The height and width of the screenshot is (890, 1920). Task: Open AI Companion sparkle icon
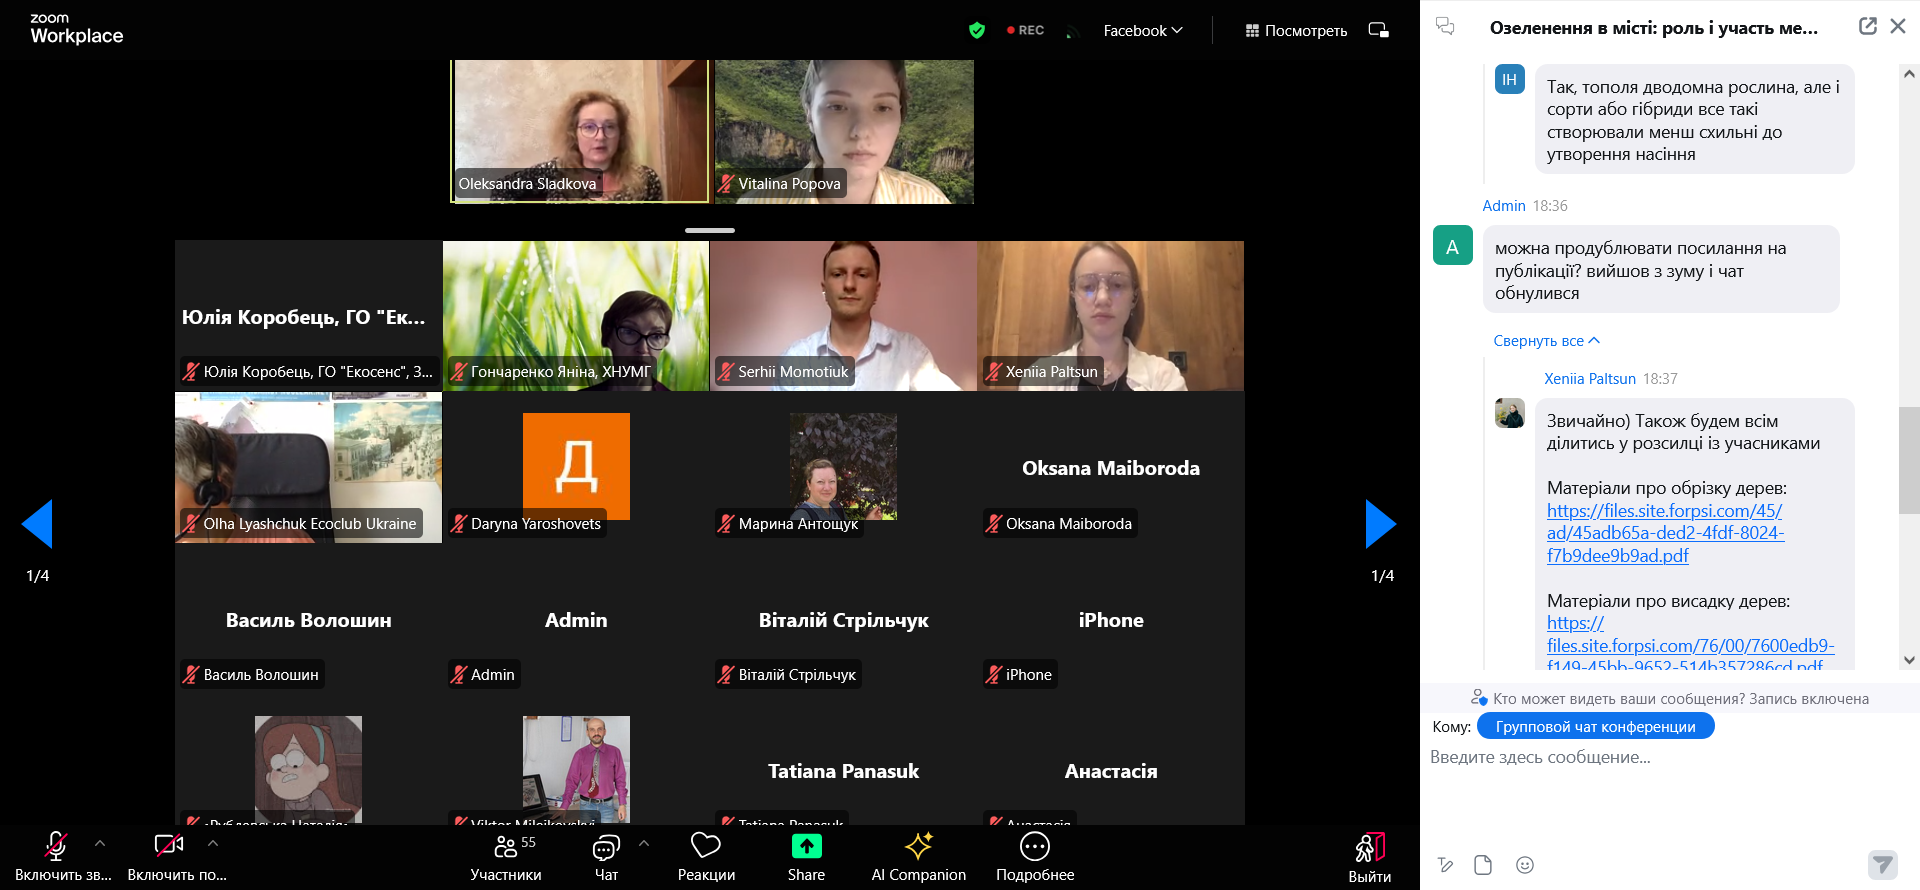(918, 847)
